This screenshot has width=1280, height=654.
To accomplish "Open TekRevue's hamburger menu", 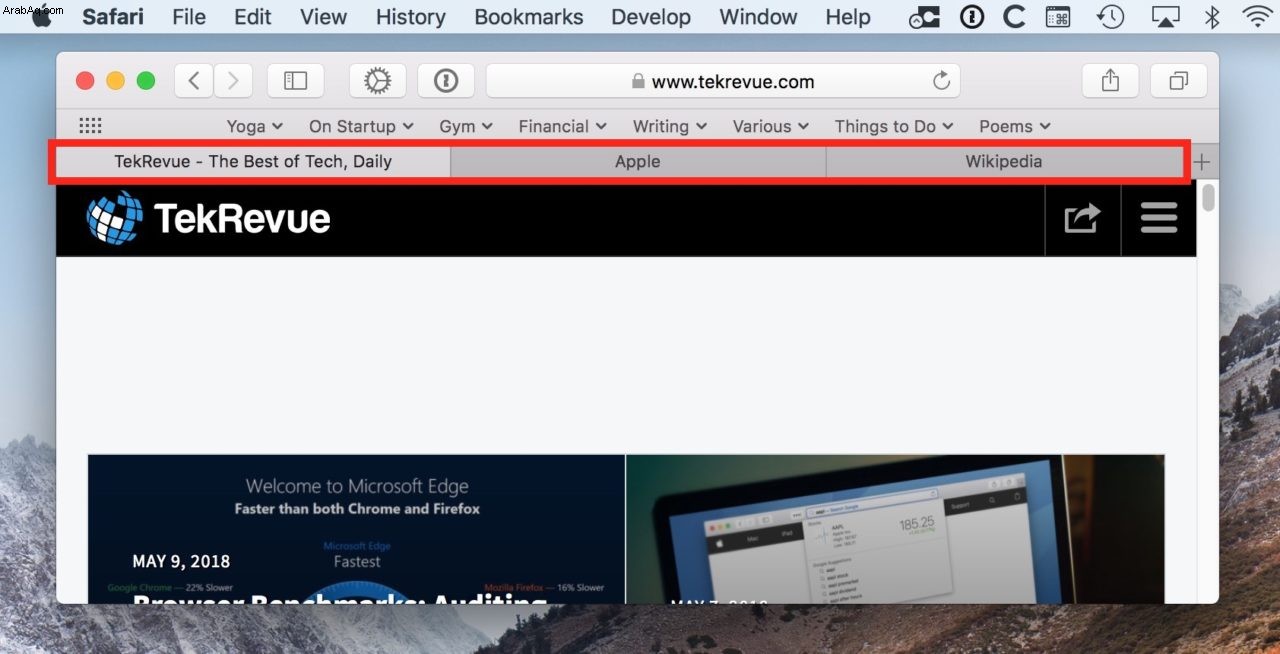I will click(1159, 218).
